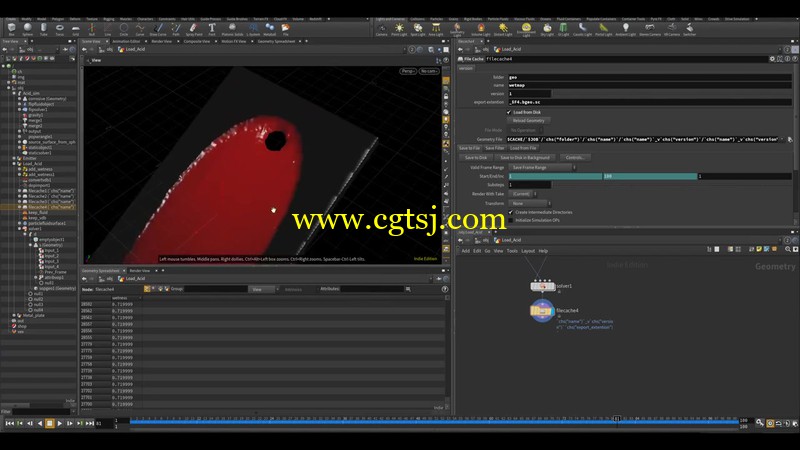Select the Grid shelf tool
This screenshot has width=800, height=450.
76,29
